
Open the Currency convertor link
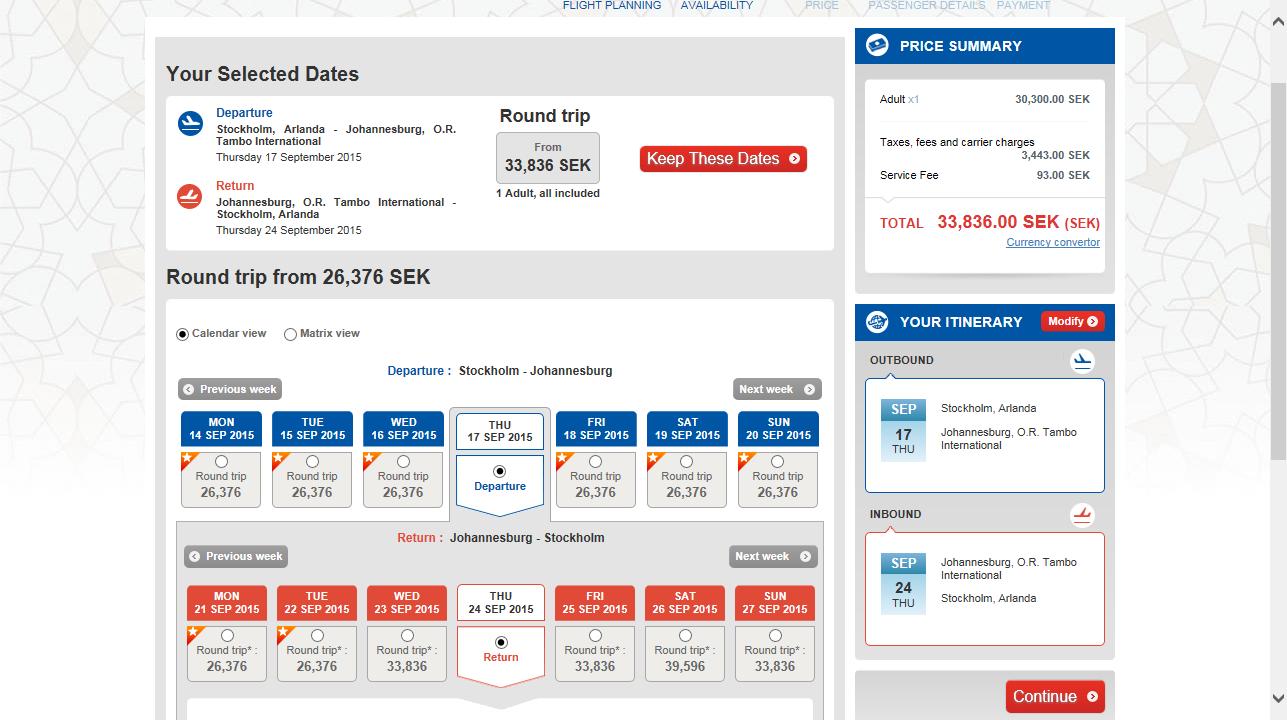tap(1052, 243)
